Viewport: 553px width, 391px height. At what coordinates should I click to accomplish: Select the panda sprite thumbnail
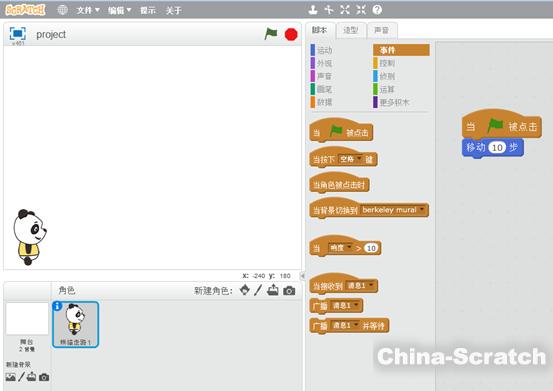click(75, 324)
